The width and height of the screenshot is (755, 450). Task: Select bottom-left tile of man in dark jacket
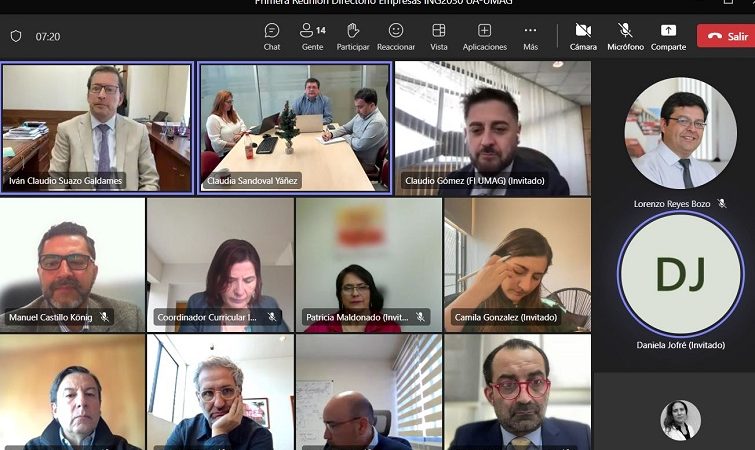tap(72, 392)
